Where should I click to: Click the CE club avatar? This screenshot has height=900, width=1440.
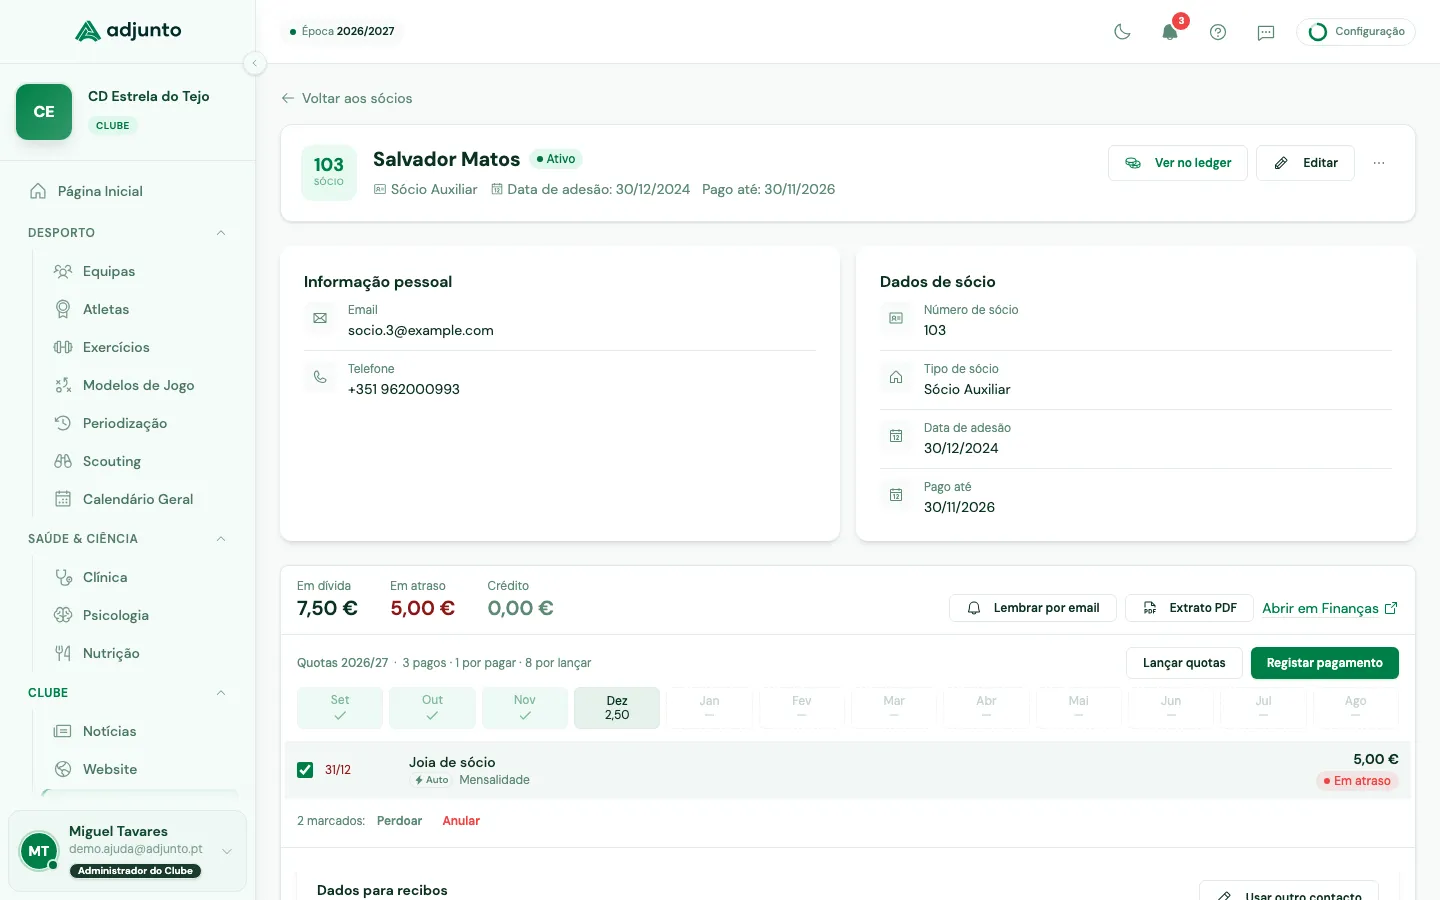(x=44, y=112)
